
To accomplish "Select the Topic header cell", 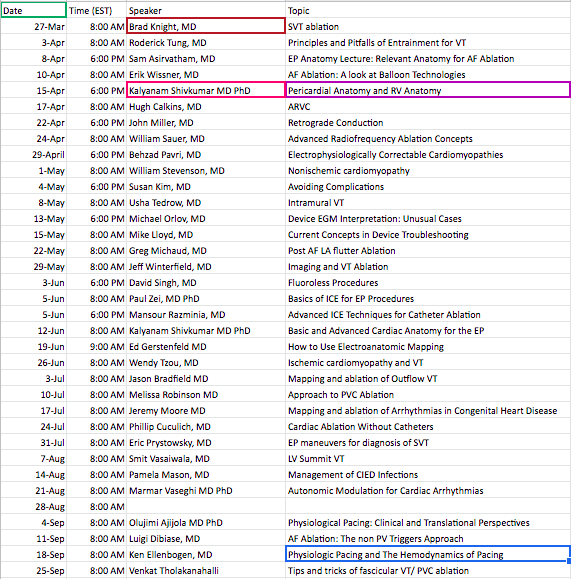I will pyautogui.click(x=428, y=10).
